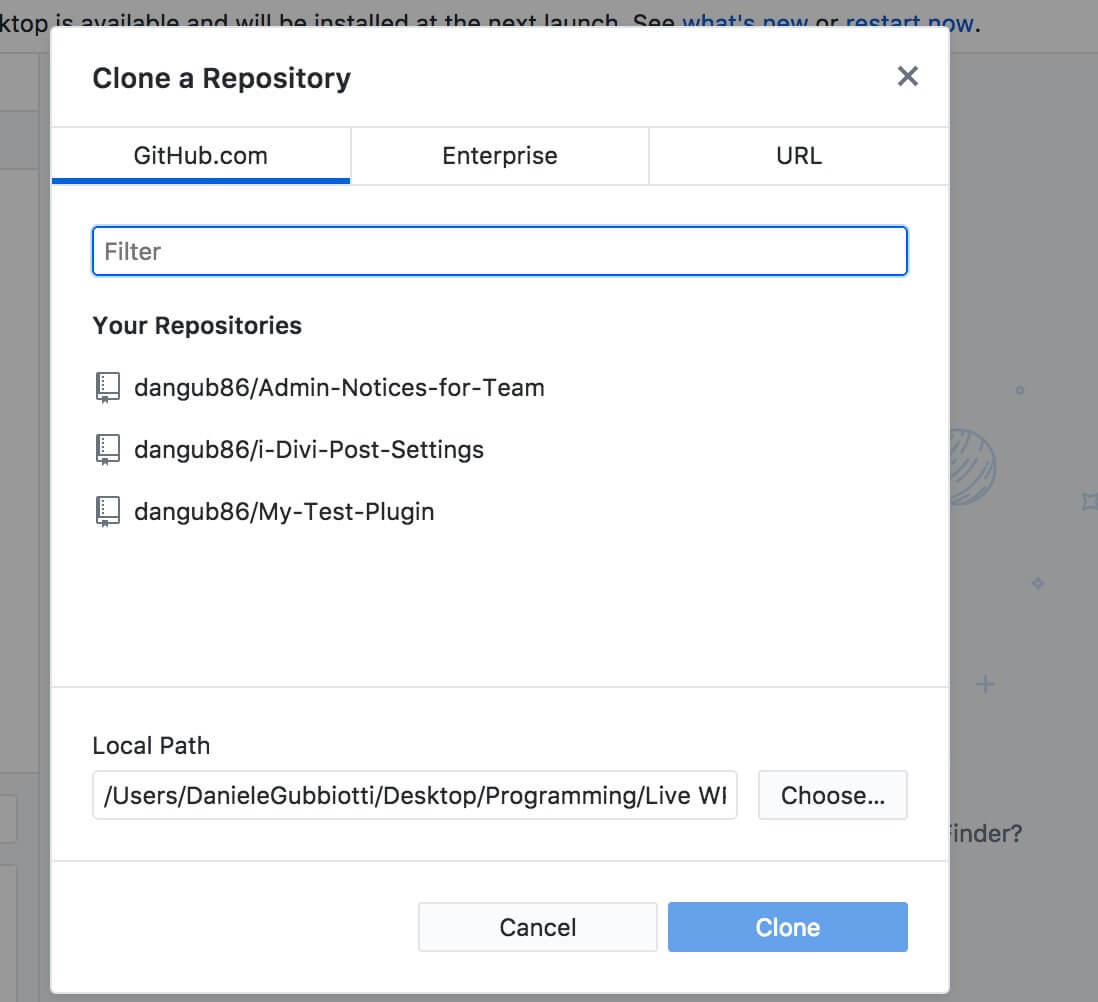Click the restart now link
The image size is (1098, 1002).
[x=910, y=22]
